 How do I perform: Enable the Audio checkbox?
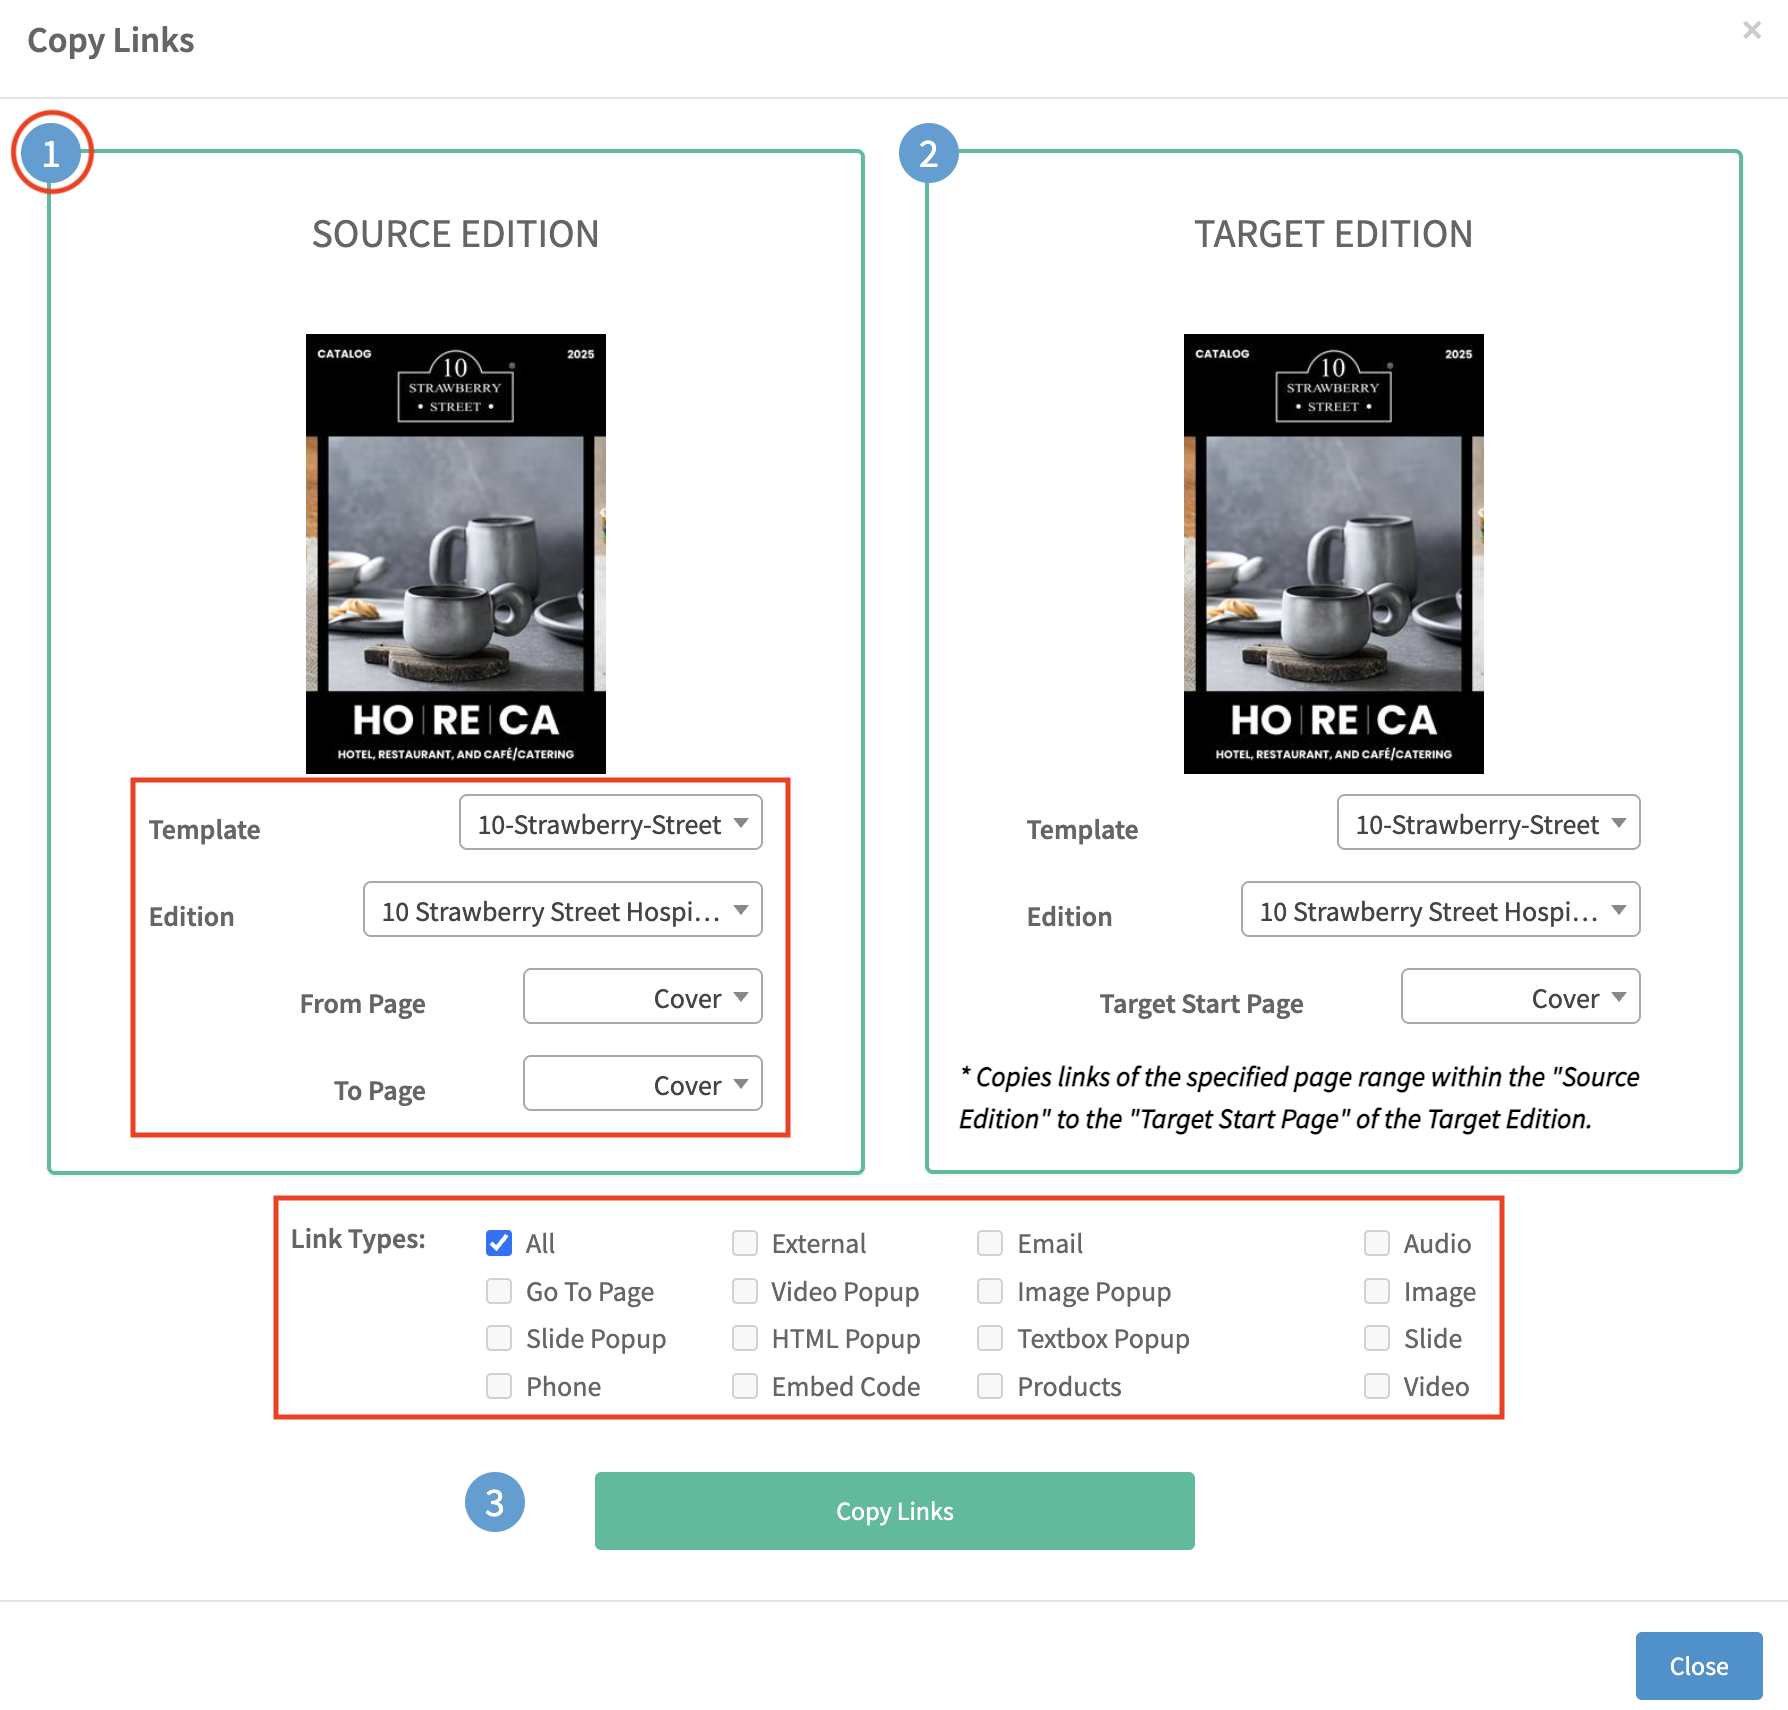click(1377, 1243)
